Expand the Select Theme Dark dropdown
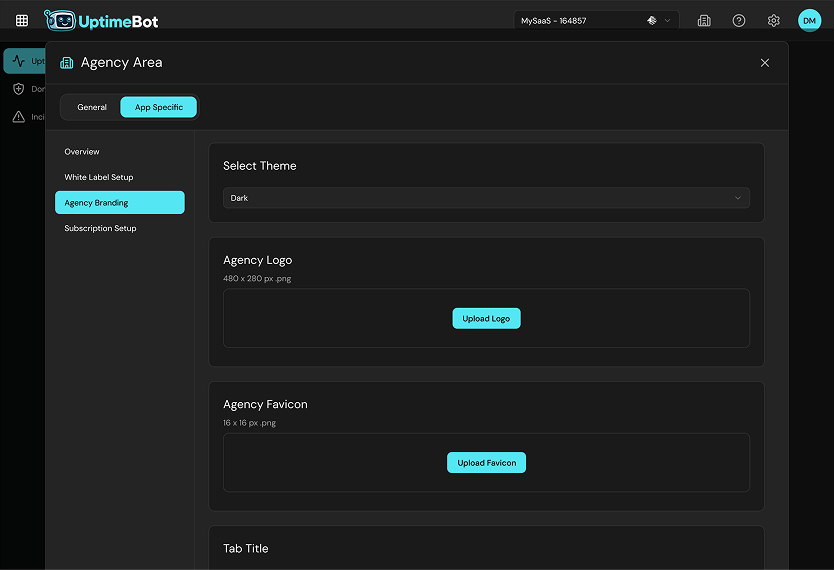Image resolution: width=835 pixels, height=570 pixels. [x=486, y=198]
